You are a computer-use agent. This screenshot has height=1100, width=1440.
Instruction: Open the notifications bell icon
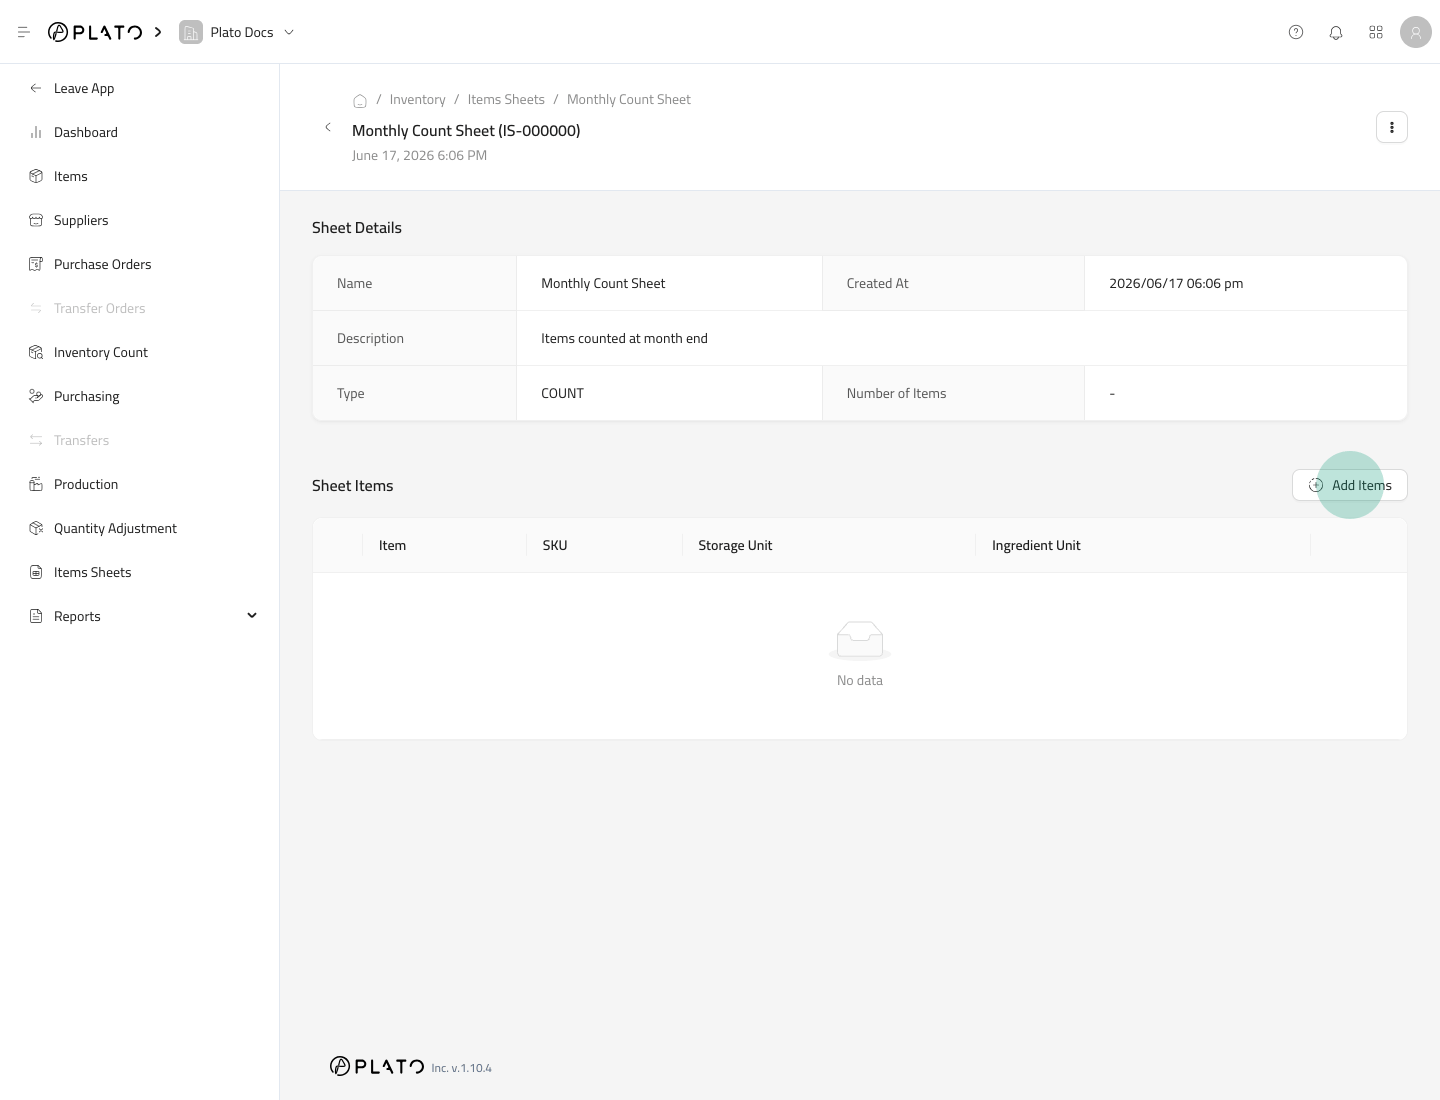point(1336,32)
